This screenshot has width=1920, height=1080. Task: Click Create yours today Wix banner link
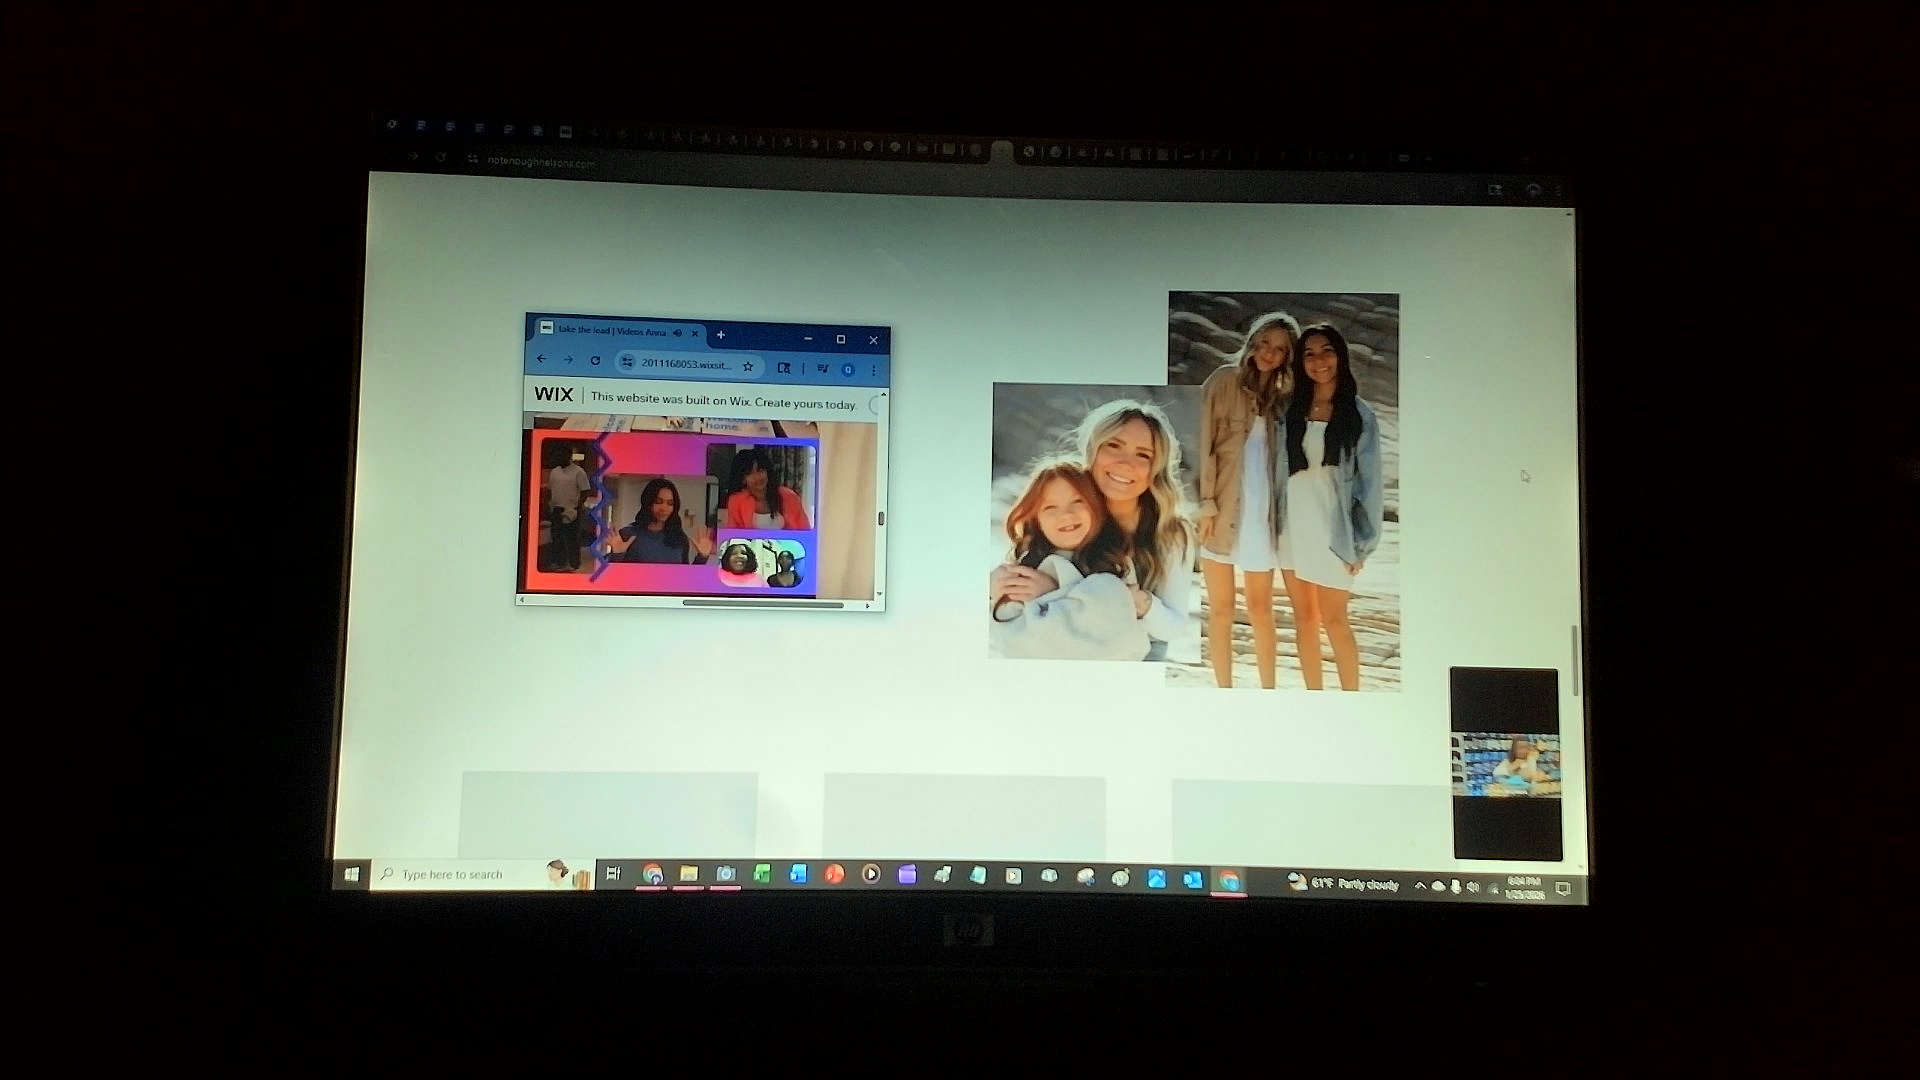click(x=806, y=403)
